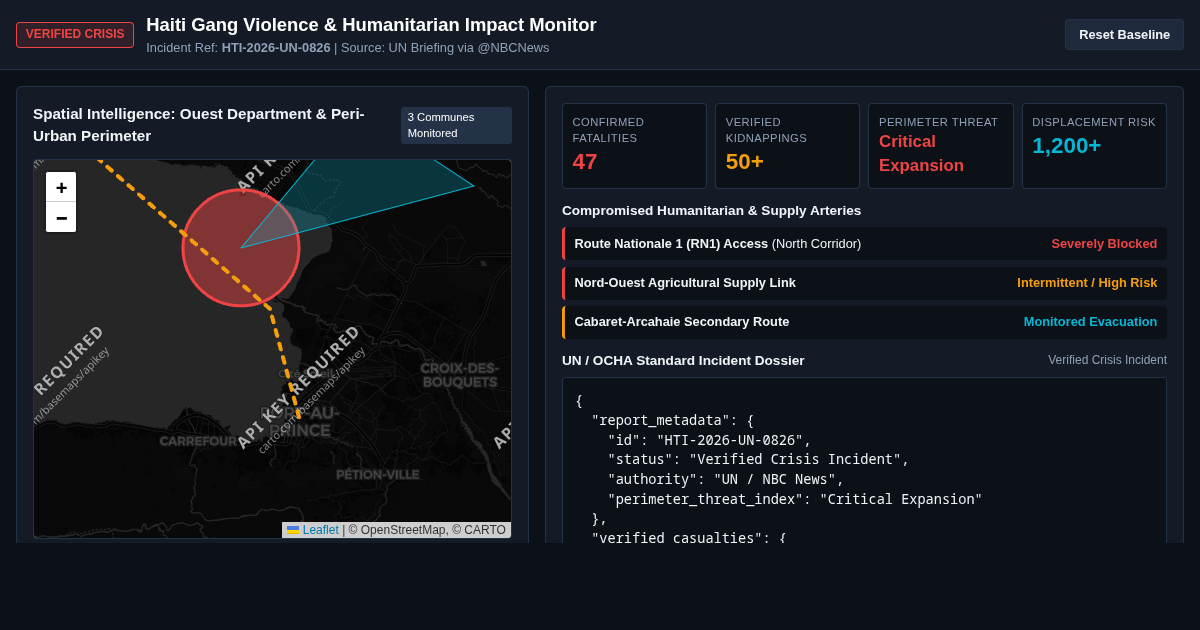Click the Pétion-Ville map label

378,475
